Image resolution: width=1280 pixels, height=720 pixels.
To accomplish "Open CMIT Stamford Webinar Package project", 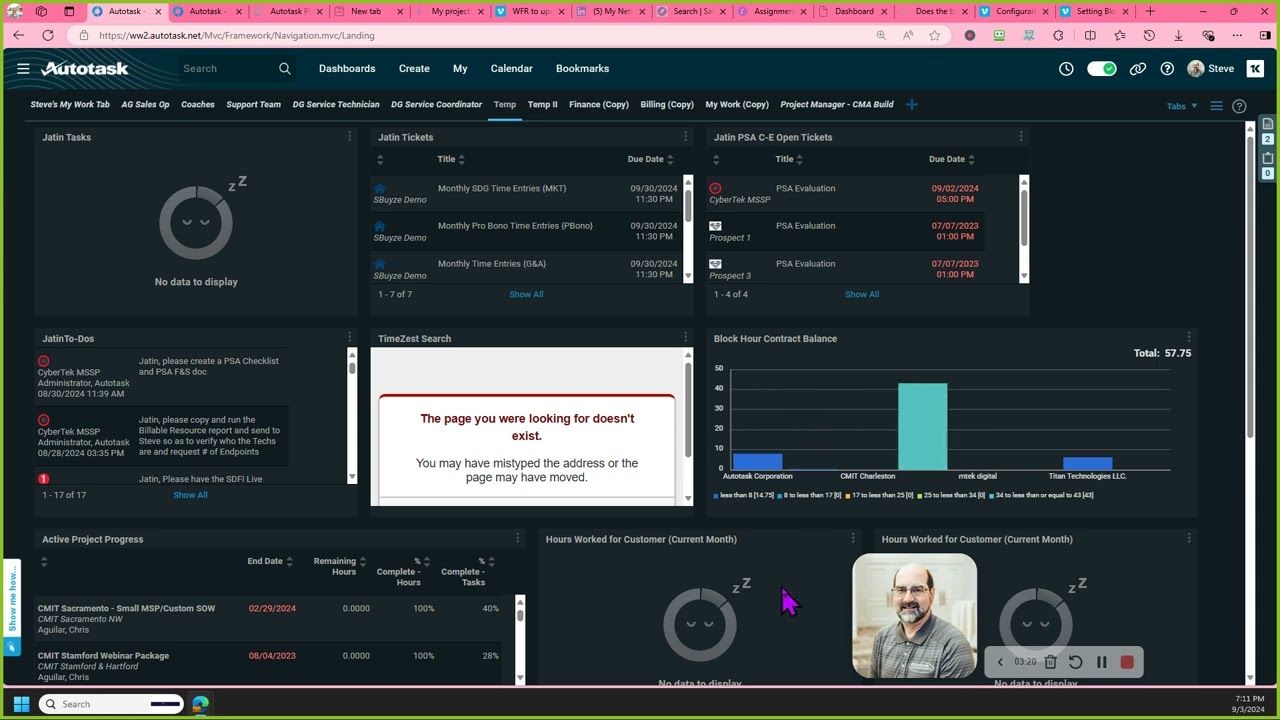I will tap(103, 656).
